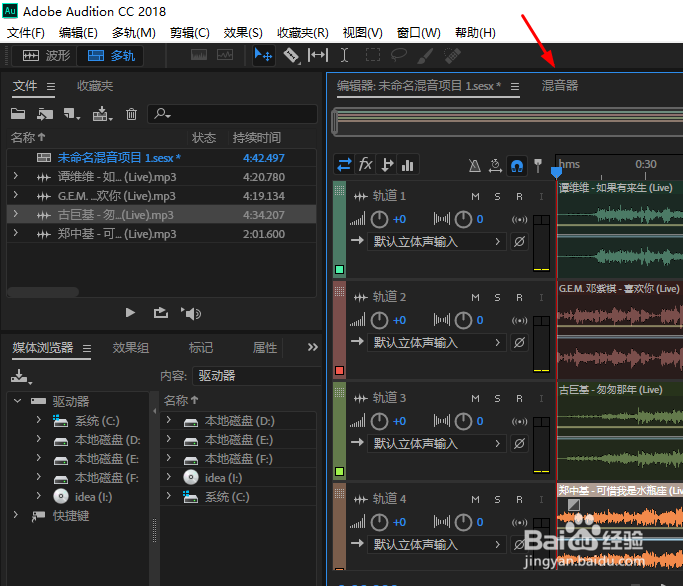683x586 pixels.
Task: Mute 轨道 1 with M button
Action: tap(475, 196)
